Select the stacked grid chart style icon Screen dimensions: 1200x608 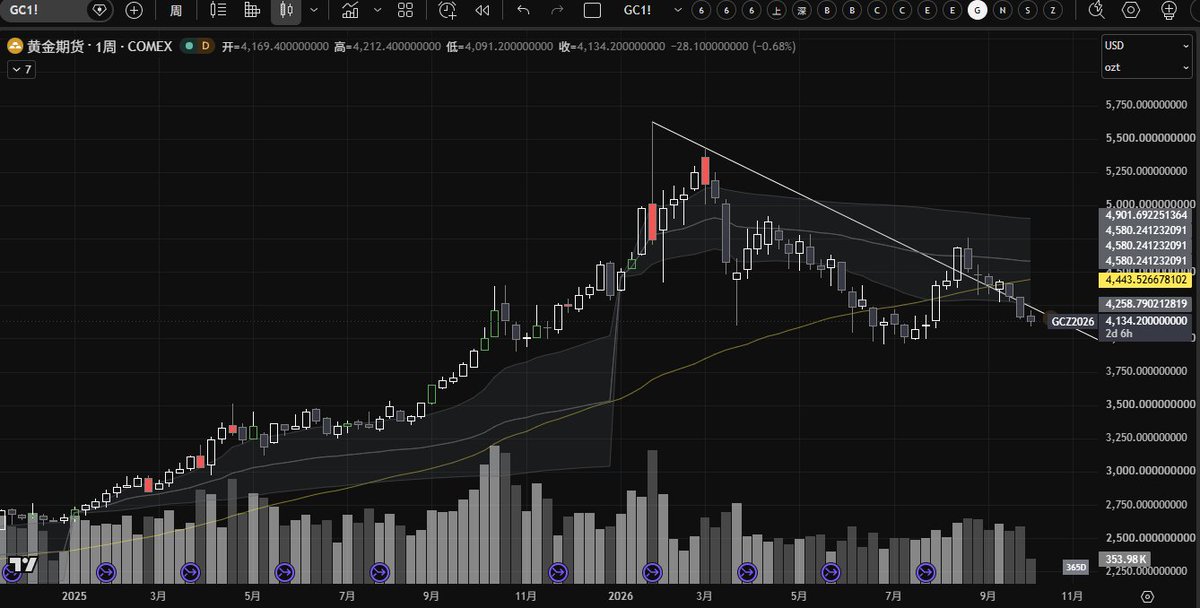(x=252, y=10)
